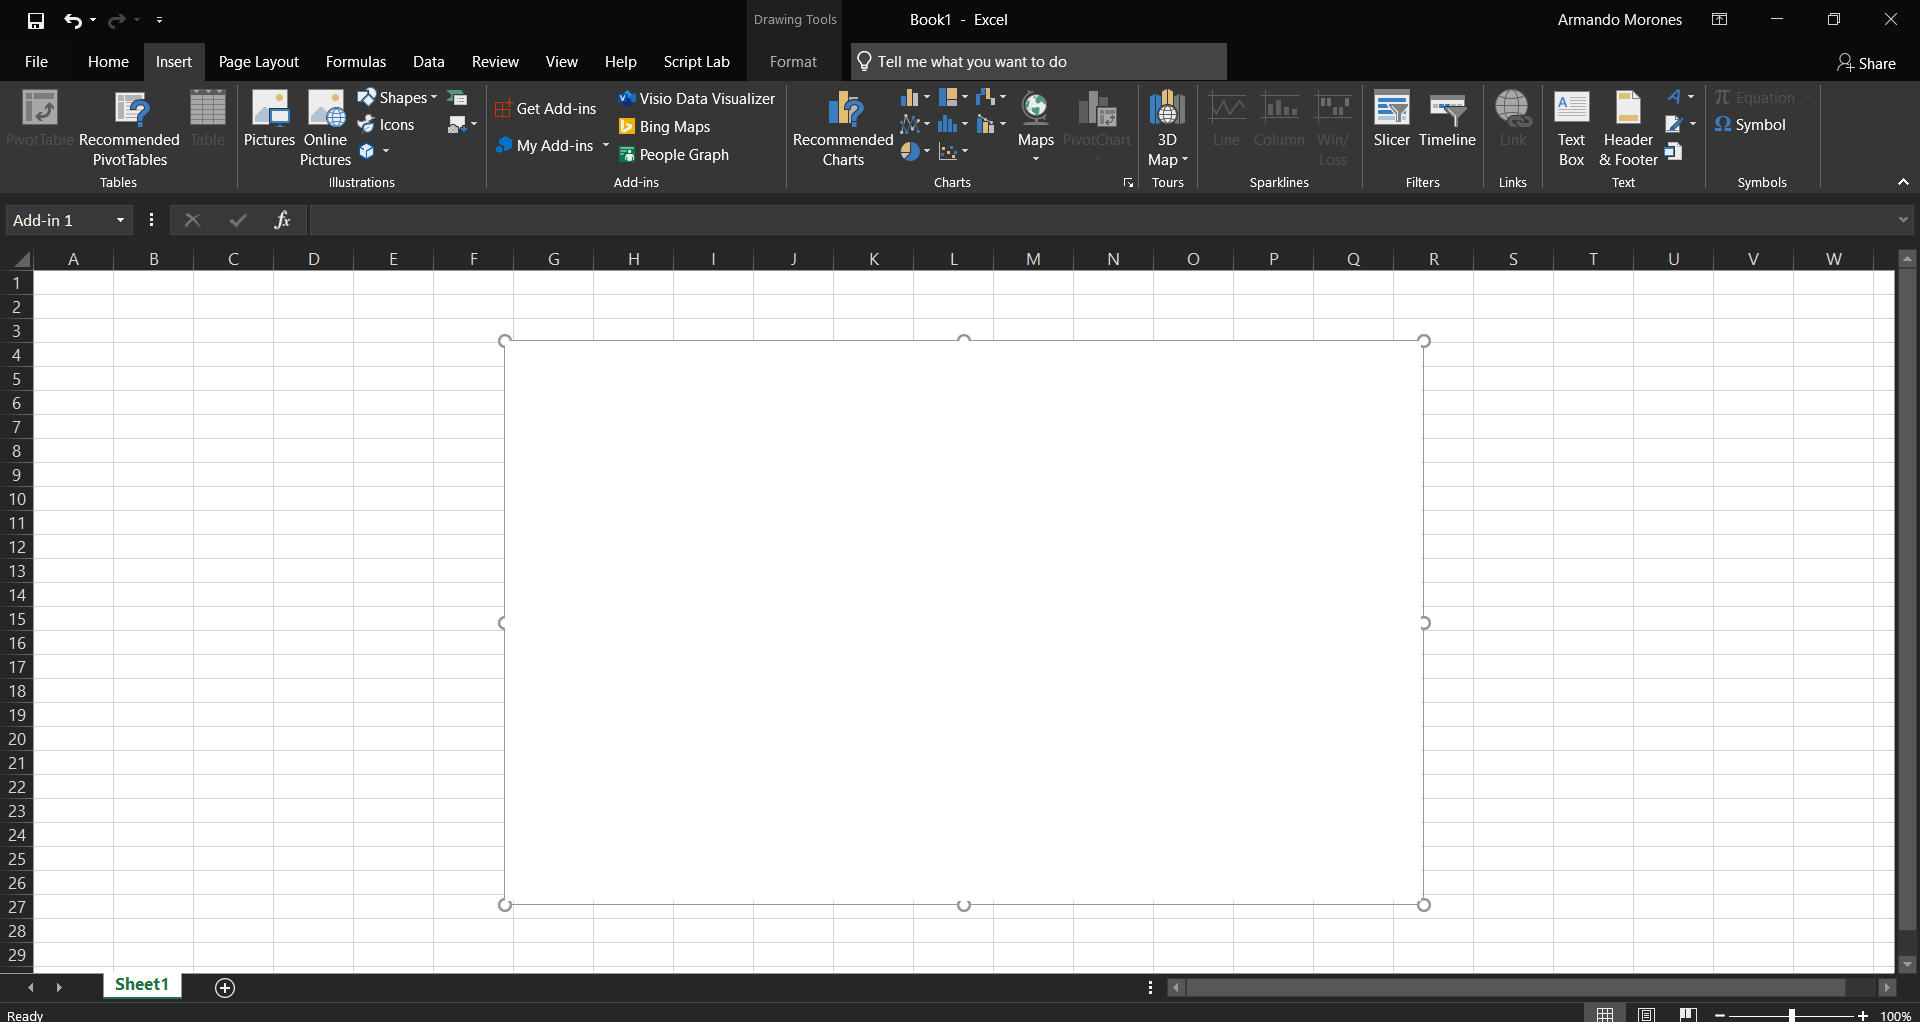The image size is (1920, 1022).
Task: Open the Charts dialog launcher
Action: click(x=1128, y=182)
